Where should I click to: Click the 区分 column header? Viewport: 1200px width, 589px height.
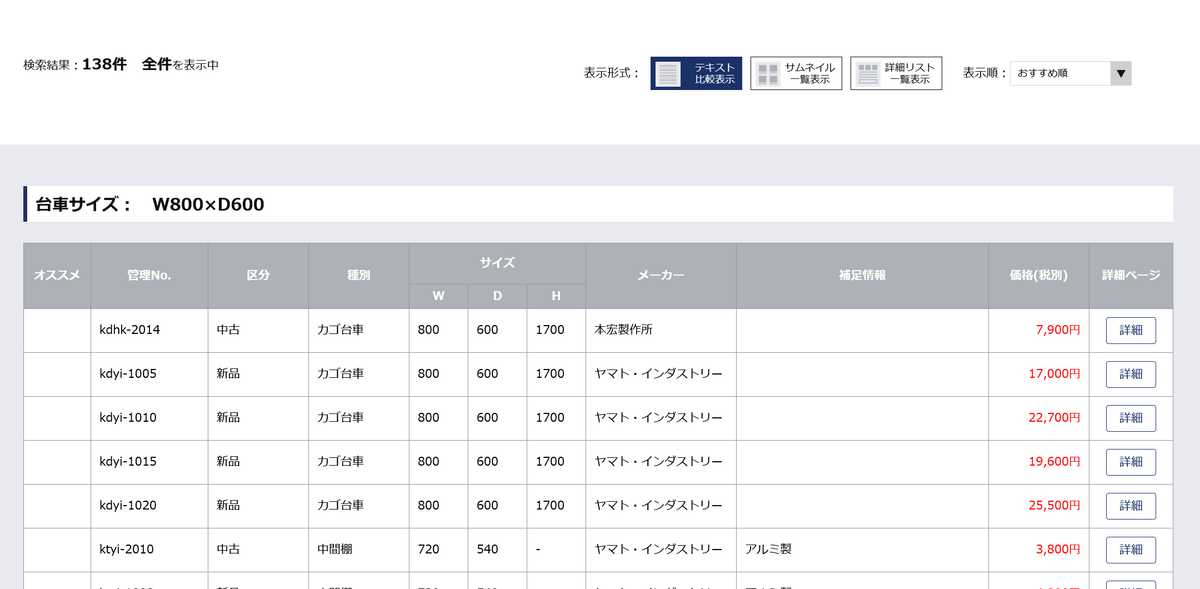258,275
